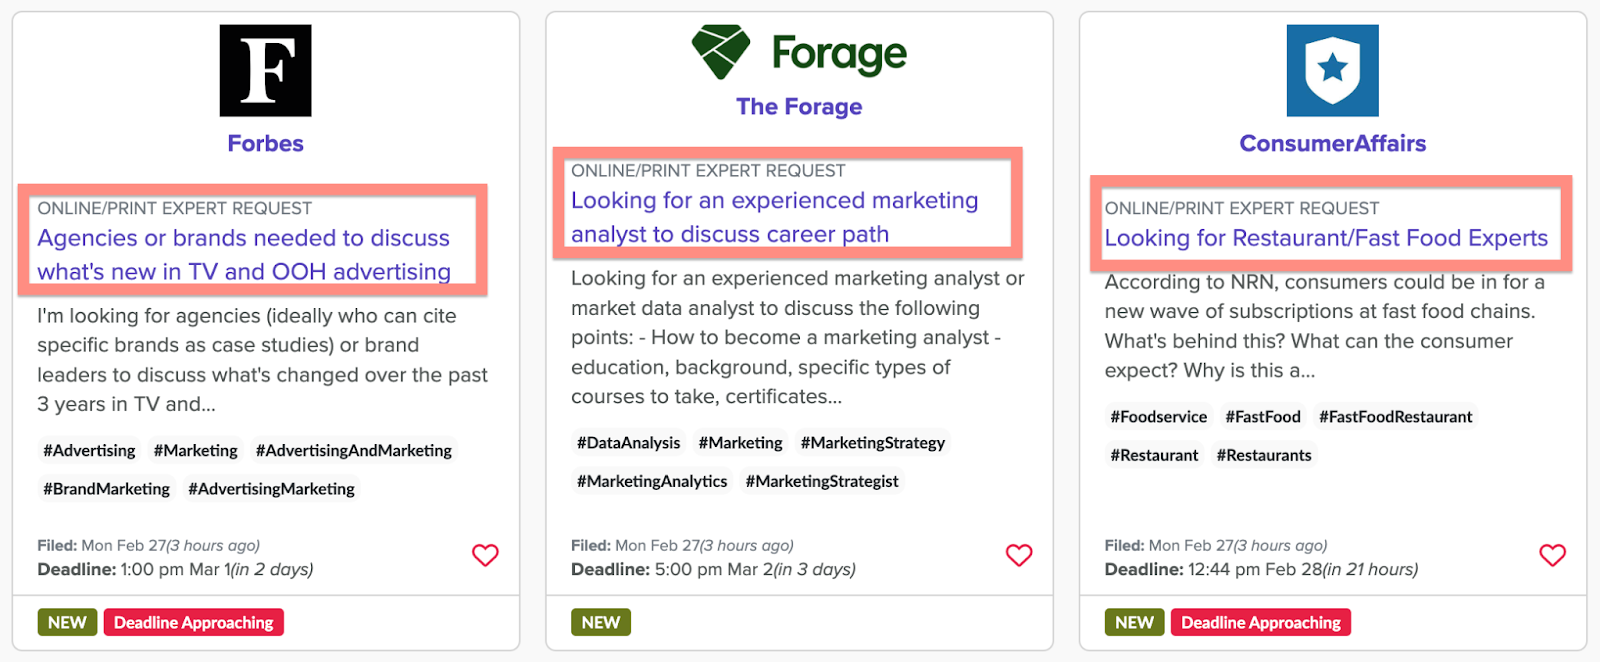This screenshot has height=662, width=1600.
Task: Click the #MarketingStrategist tag
Action: (822, 481)
